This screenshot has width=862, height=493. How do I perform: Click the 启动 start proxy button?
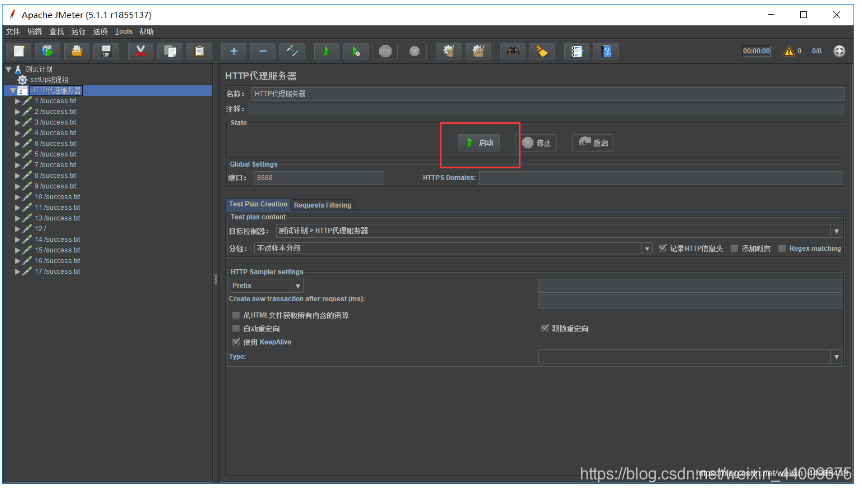point(479,143)
